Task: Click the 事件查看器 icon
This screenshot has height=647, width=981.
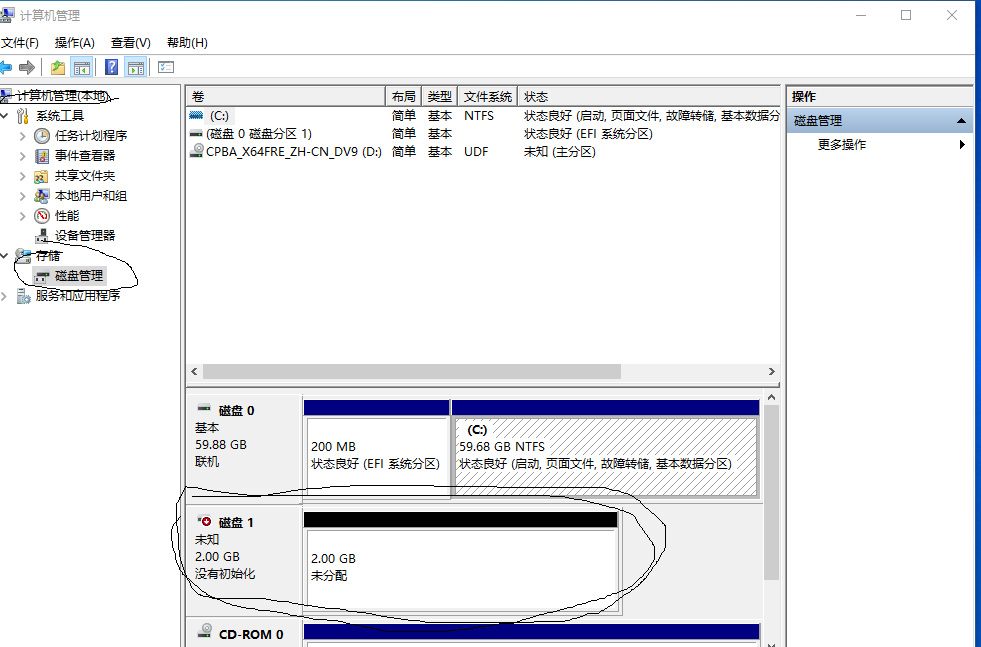Action: pos(42,156)
